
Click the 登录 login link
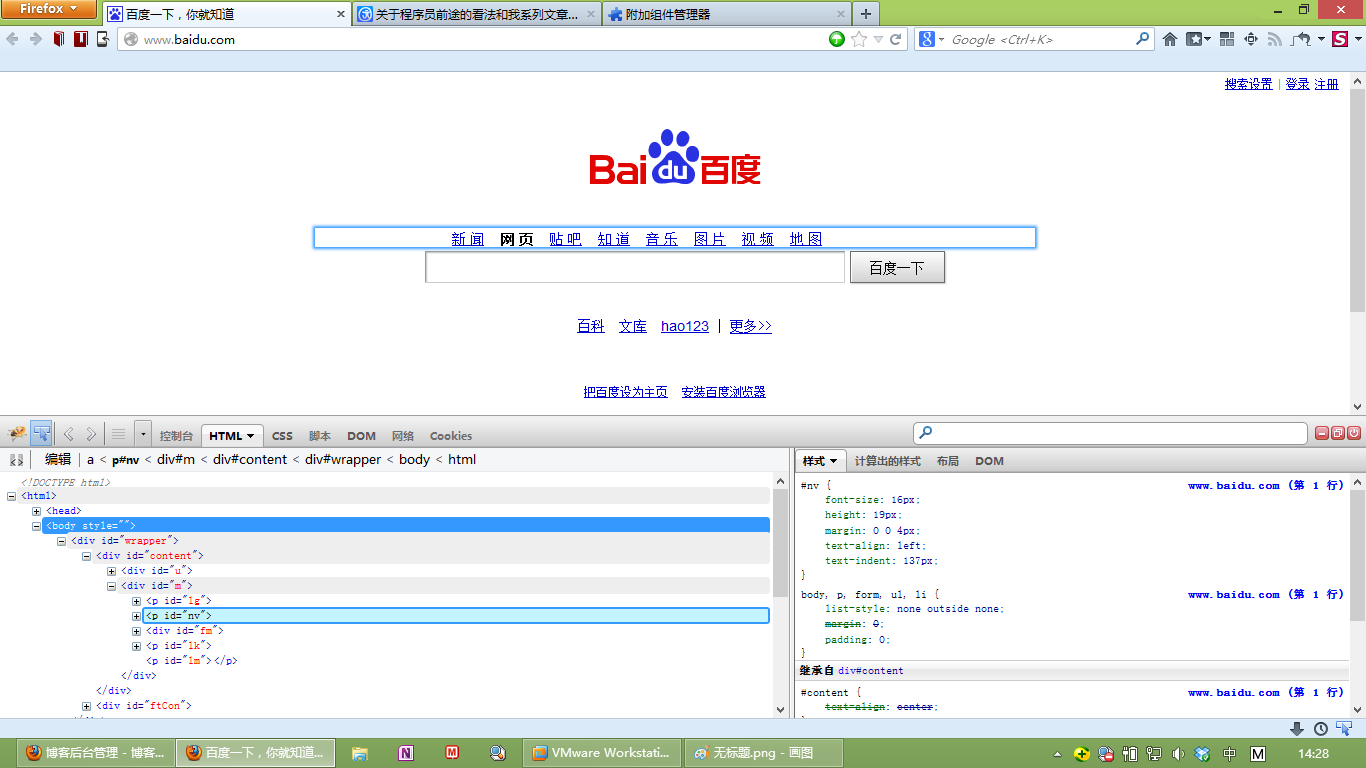pos(1297,84)
